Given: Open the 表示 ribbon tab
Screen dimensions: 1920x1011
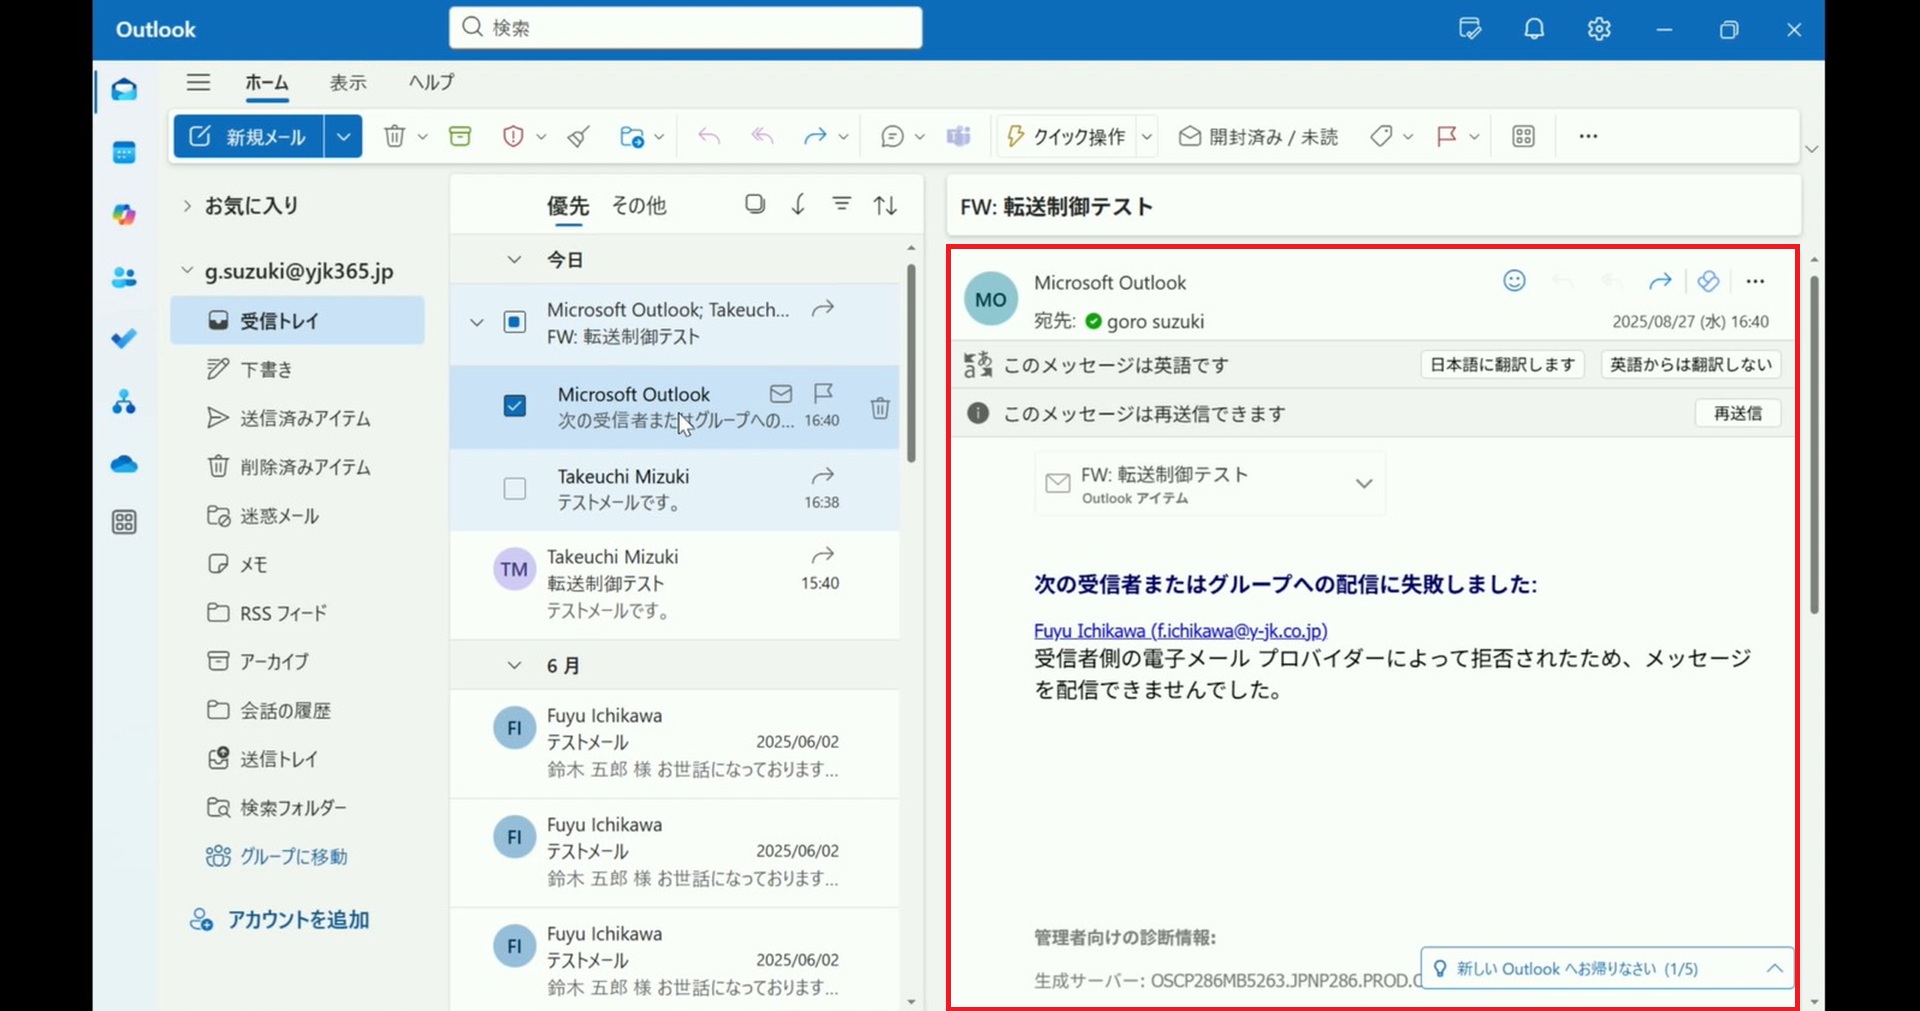Looking at the screenshot, I should pos(348,83).
